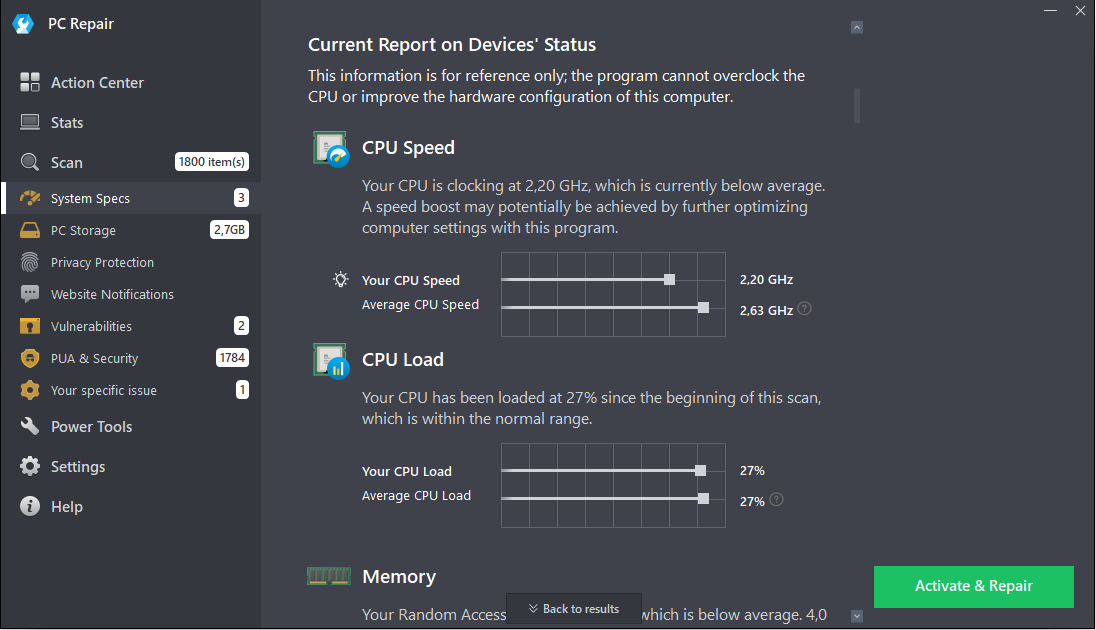Click the PC Storage drive icon
The width and height of the screenshot is (1096, 630).
[30, 231]
